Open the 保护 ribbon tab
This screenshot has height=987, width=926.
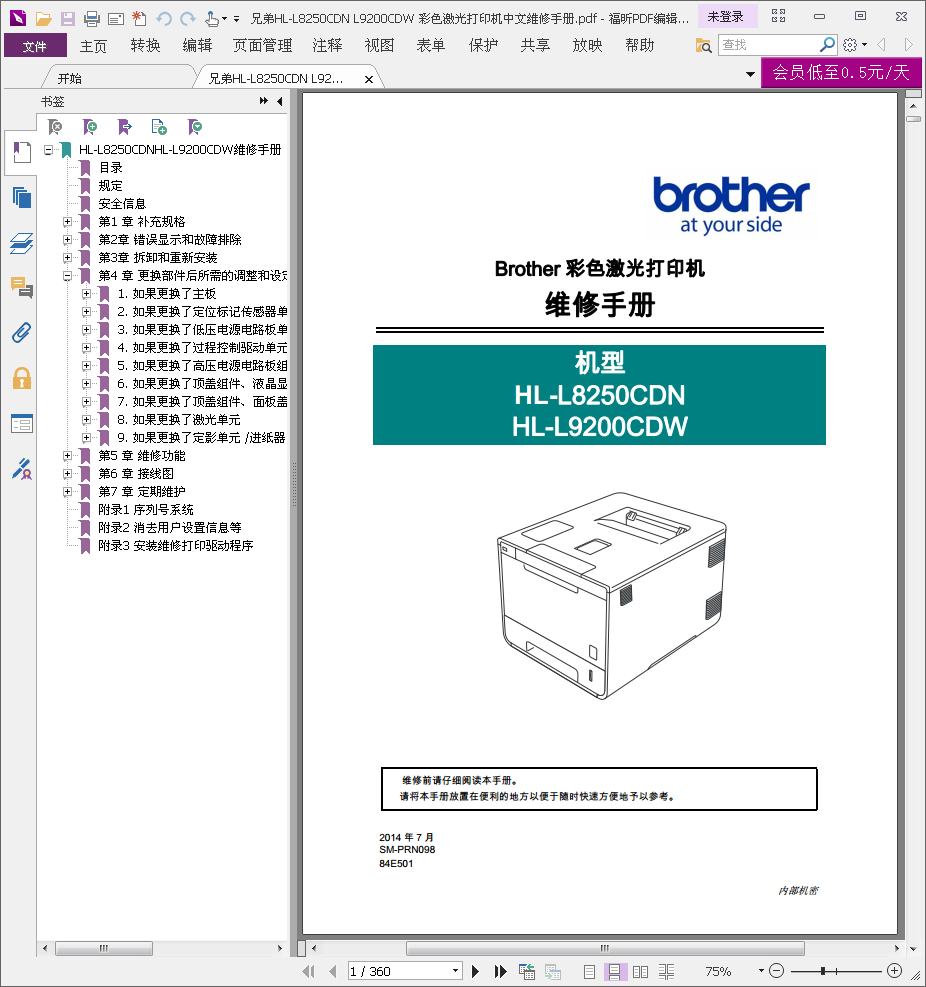pyautogui.click(x=483, y=45)
